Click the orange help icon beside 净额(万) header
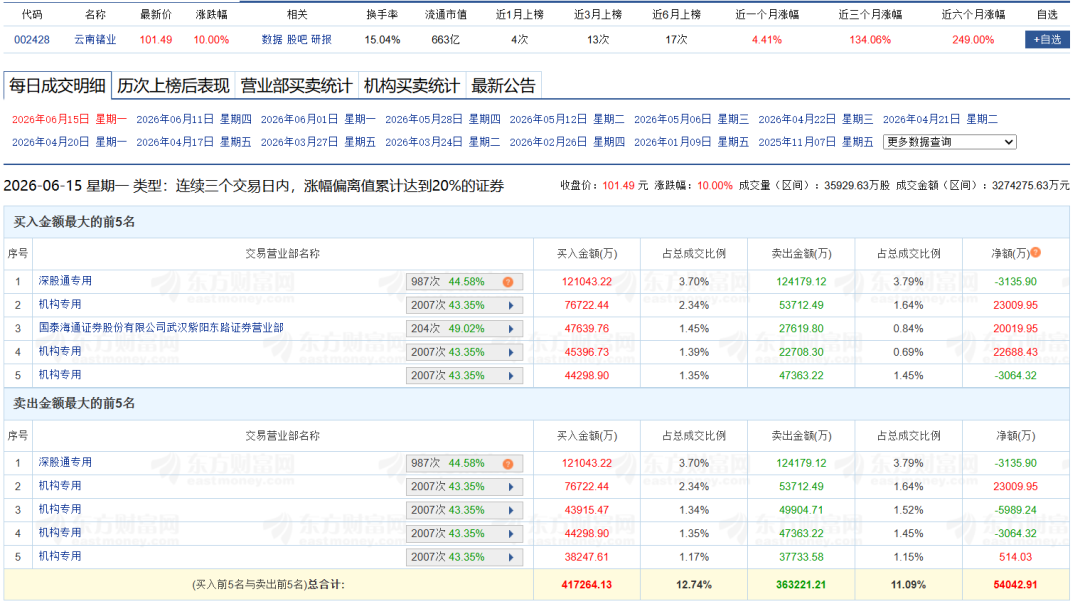The height and width of the screenshot is (604, 1080). [x=1035, y=253]
